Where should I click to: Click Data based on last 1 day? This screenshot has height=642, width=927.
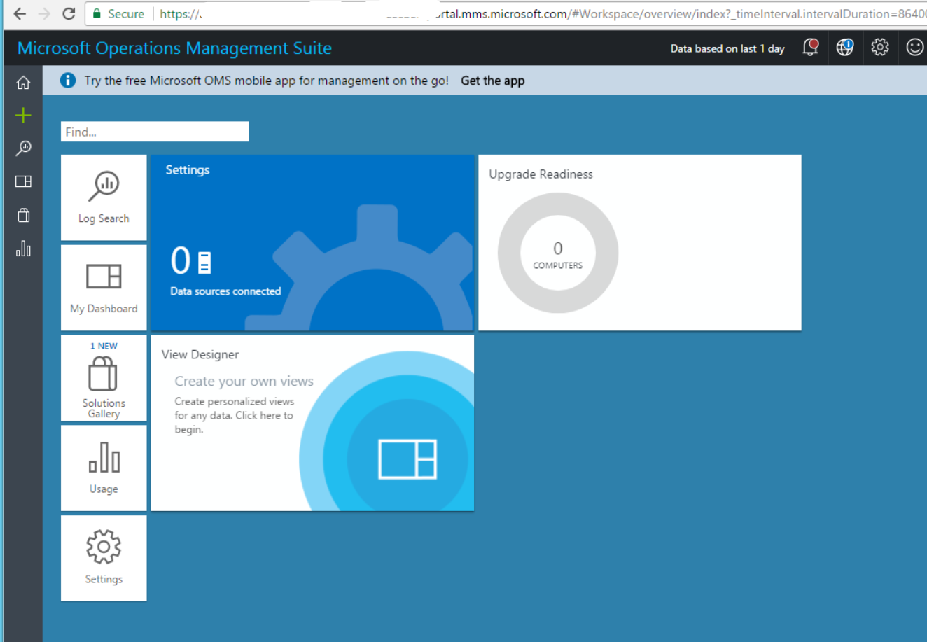(x=727, y=48)
